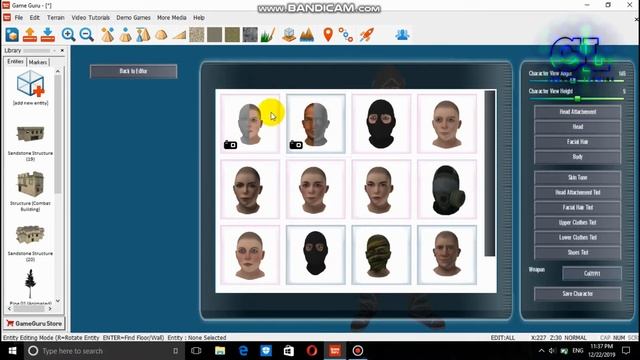Switch to entity mode cube icon
Image resolution: width=640 pixels, height=360 pixels.
point(289,35)
